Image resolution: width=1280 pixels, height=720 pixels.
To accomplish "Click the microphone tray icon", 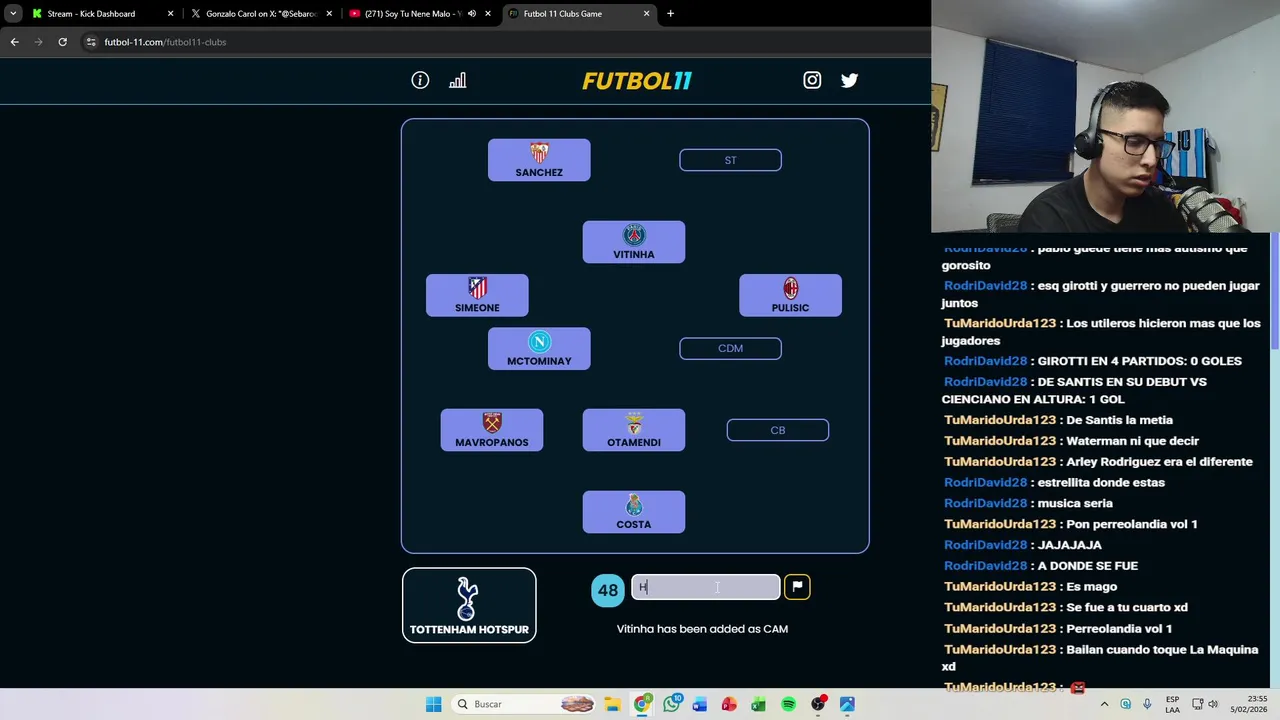I will coord(1147,704).
